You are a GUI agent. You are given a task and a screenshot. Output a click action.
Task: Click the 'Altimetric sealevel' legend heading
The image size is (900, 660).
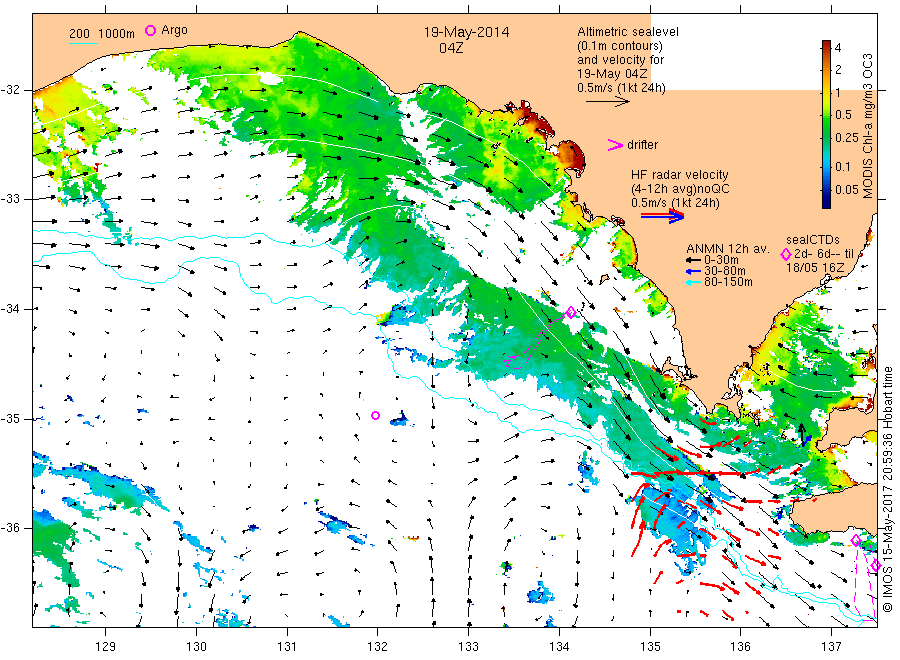pyautogui.click(x=628, y=32)
